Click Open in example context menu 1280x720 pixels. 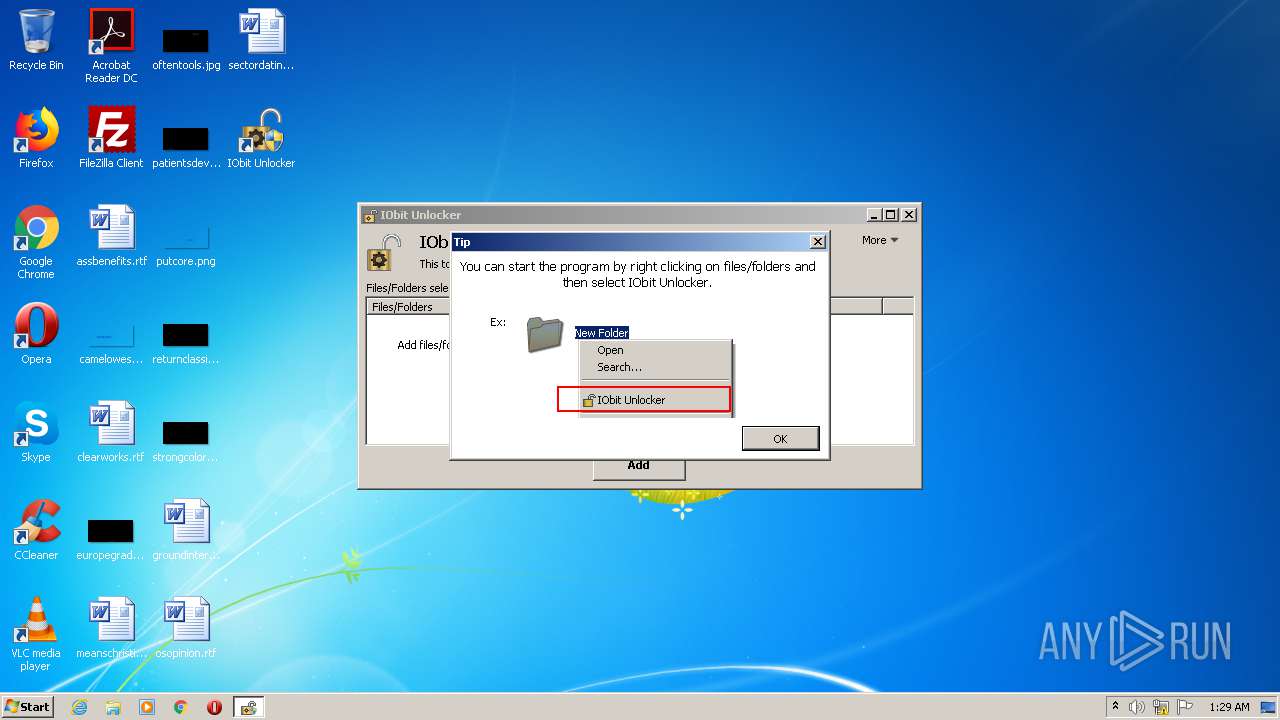point(610,350)
